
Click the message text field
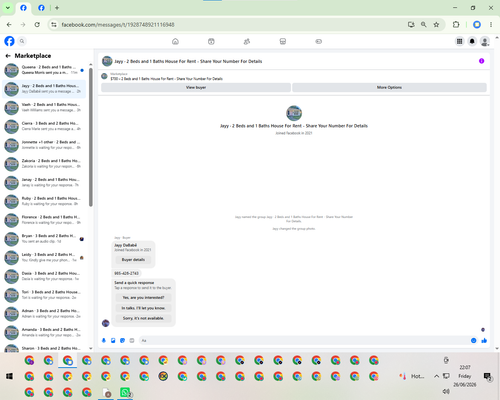[304, 340]
